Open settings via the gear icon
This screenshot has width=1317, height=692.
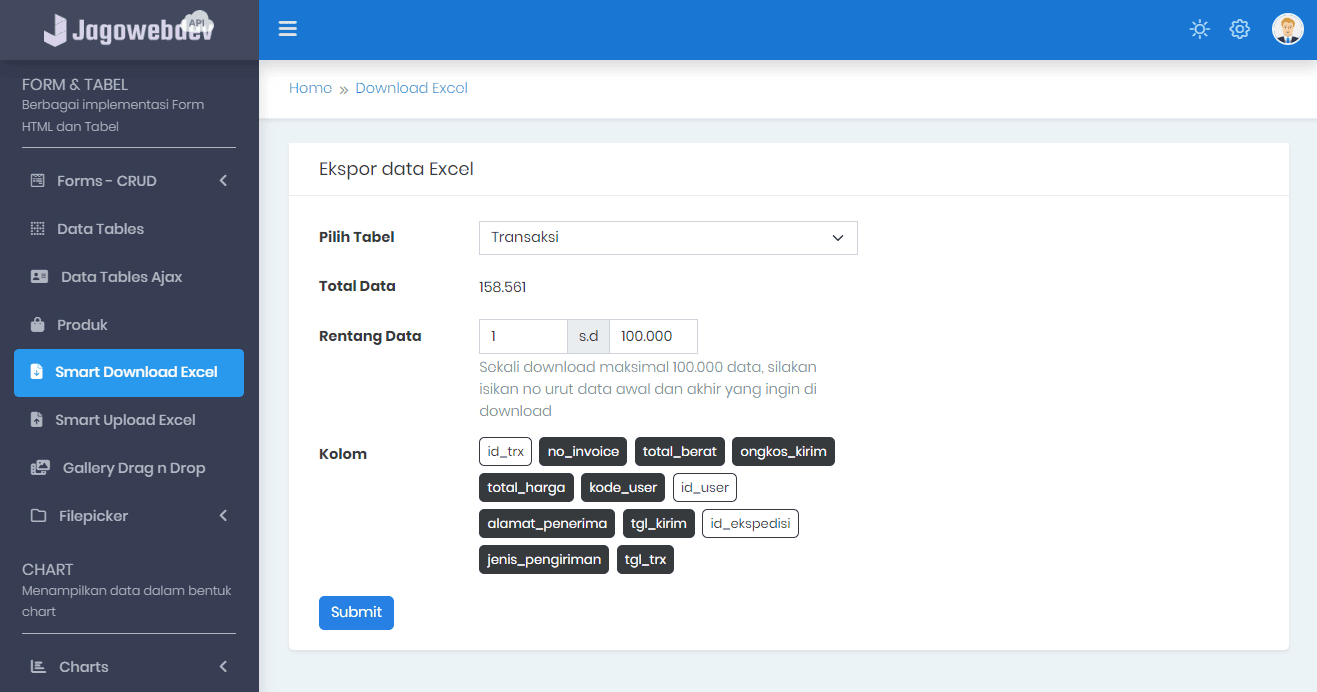[x=1239, y=29]
